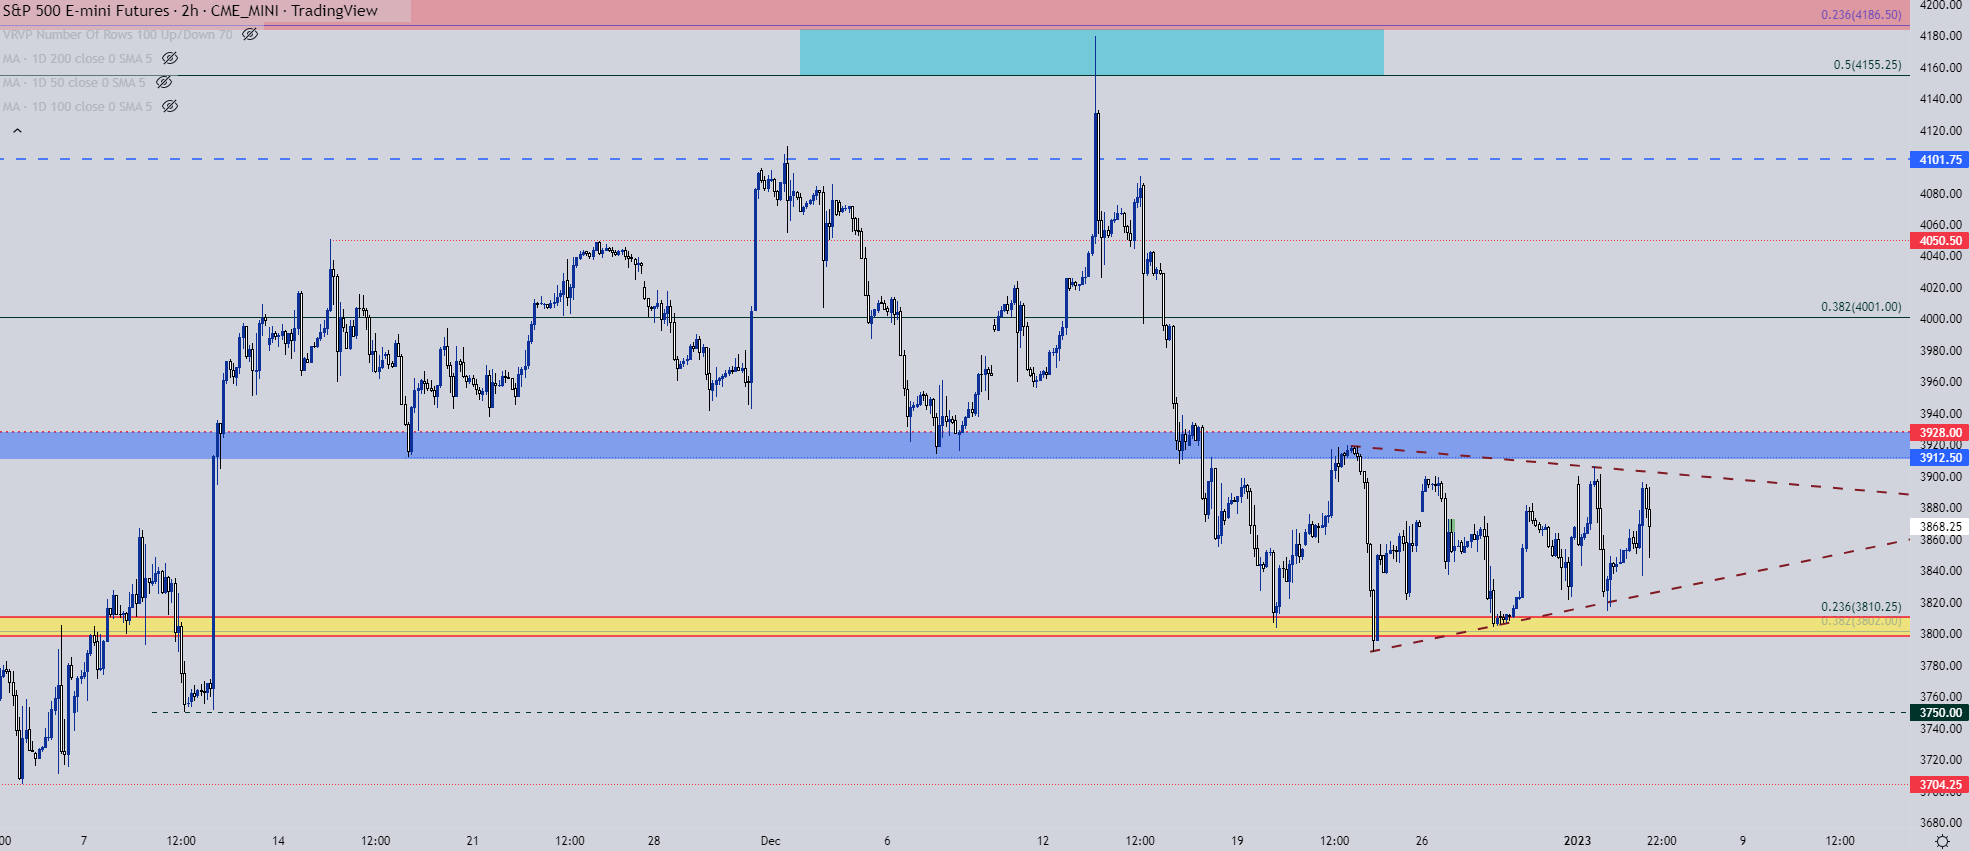The width and height of the screenshot is (1970, 851).
Task: Click the 2023 date on time axis
Action: coord(1577,840)
